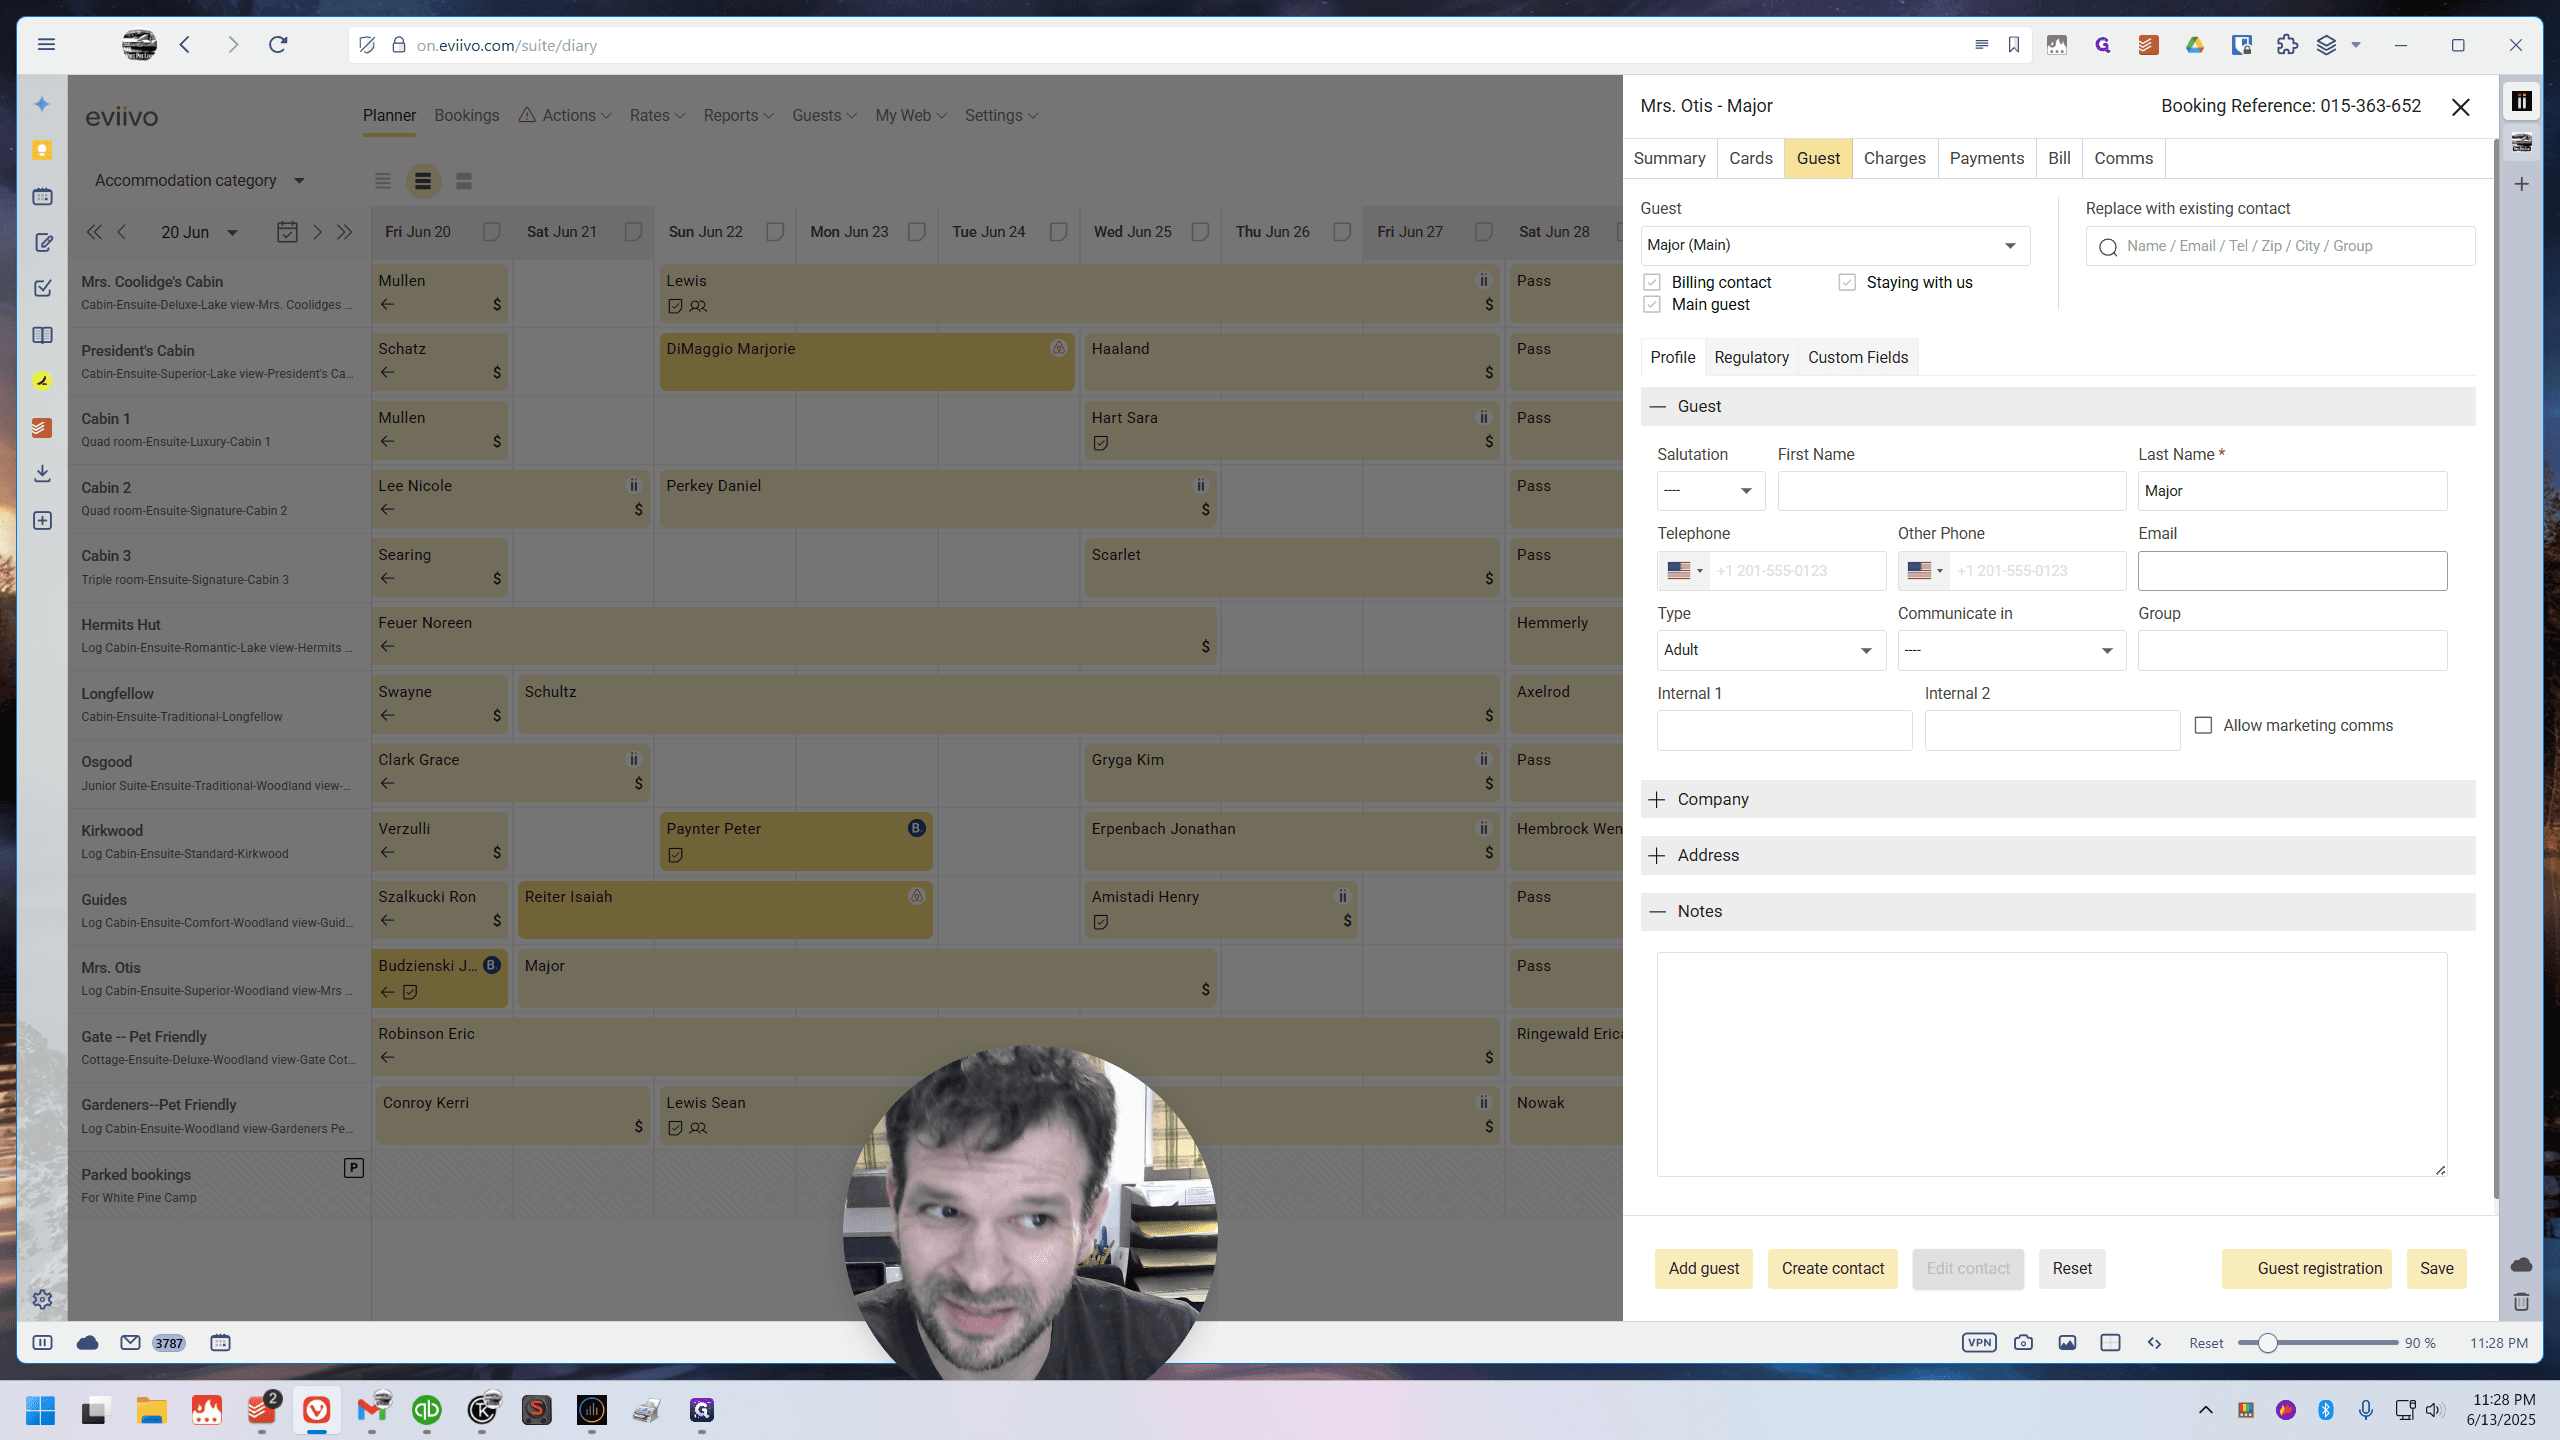This screenshot has height=1440, width=2560.
Task: Click the Guest registration button
Action: pos(2306,1268)
